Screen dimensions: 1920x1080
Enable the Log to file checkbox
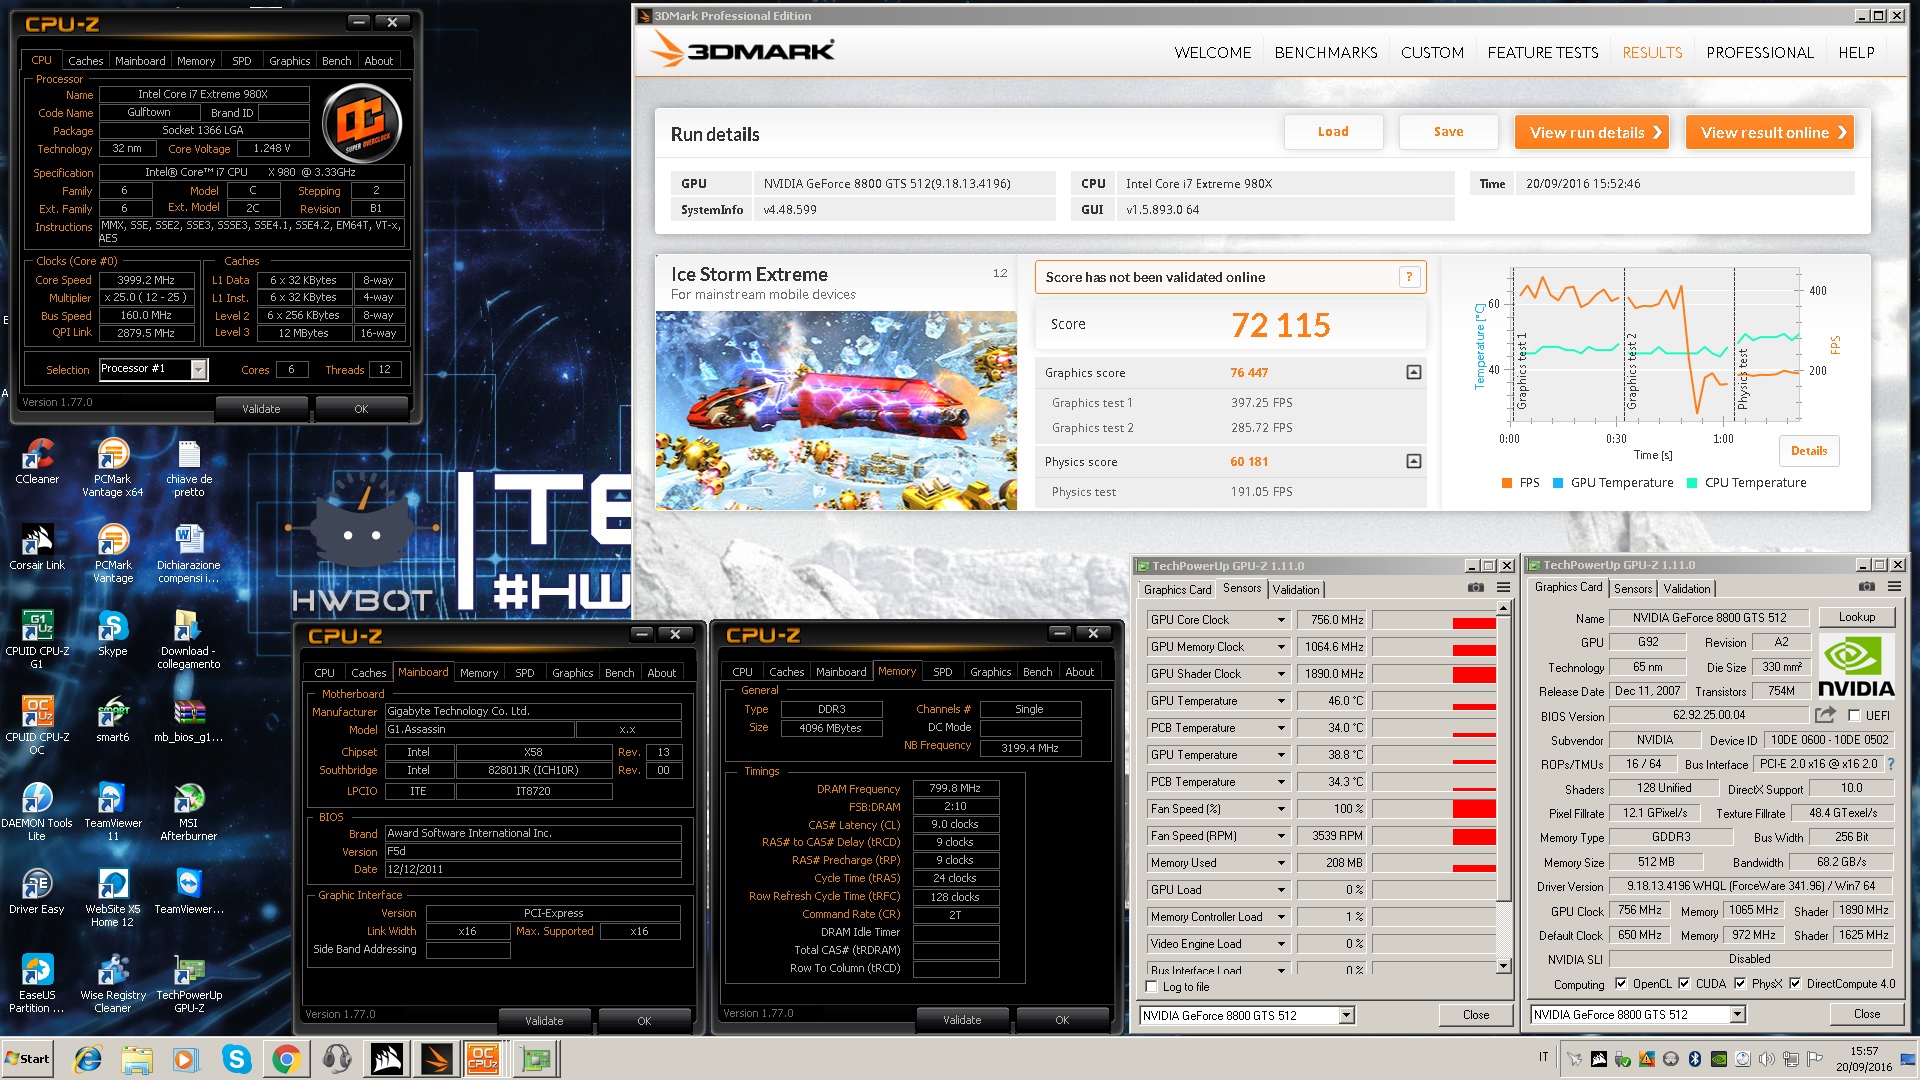click(1152, 987)
